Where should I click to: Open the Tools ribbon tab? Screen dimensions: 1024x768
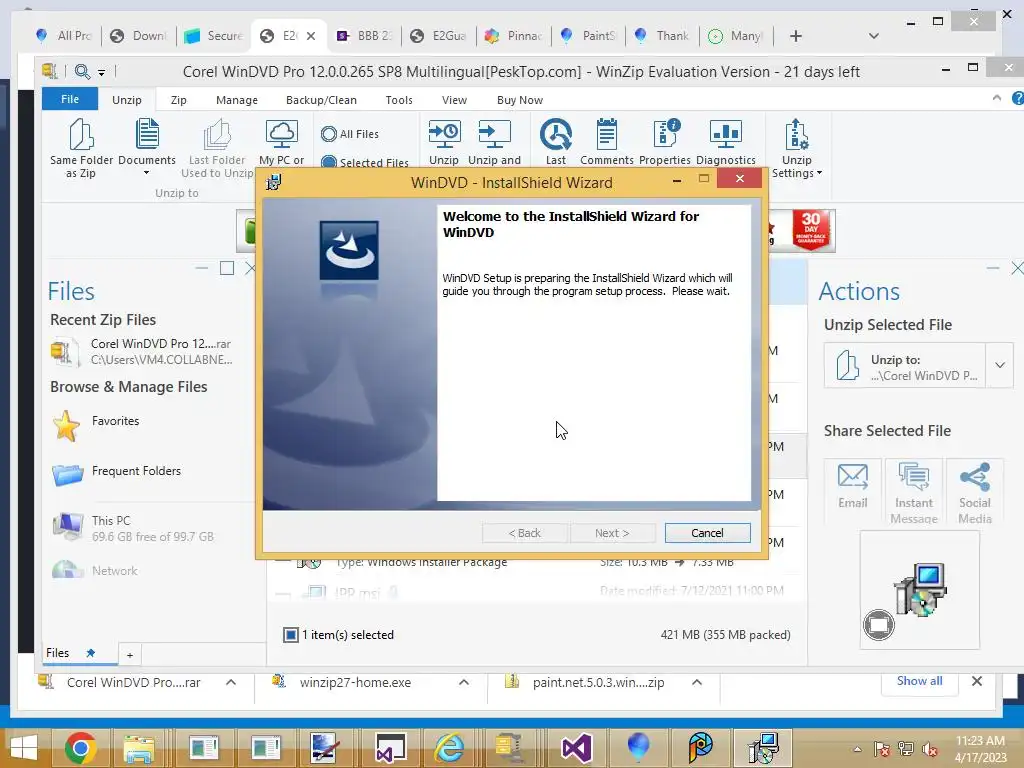click(399, 100)
